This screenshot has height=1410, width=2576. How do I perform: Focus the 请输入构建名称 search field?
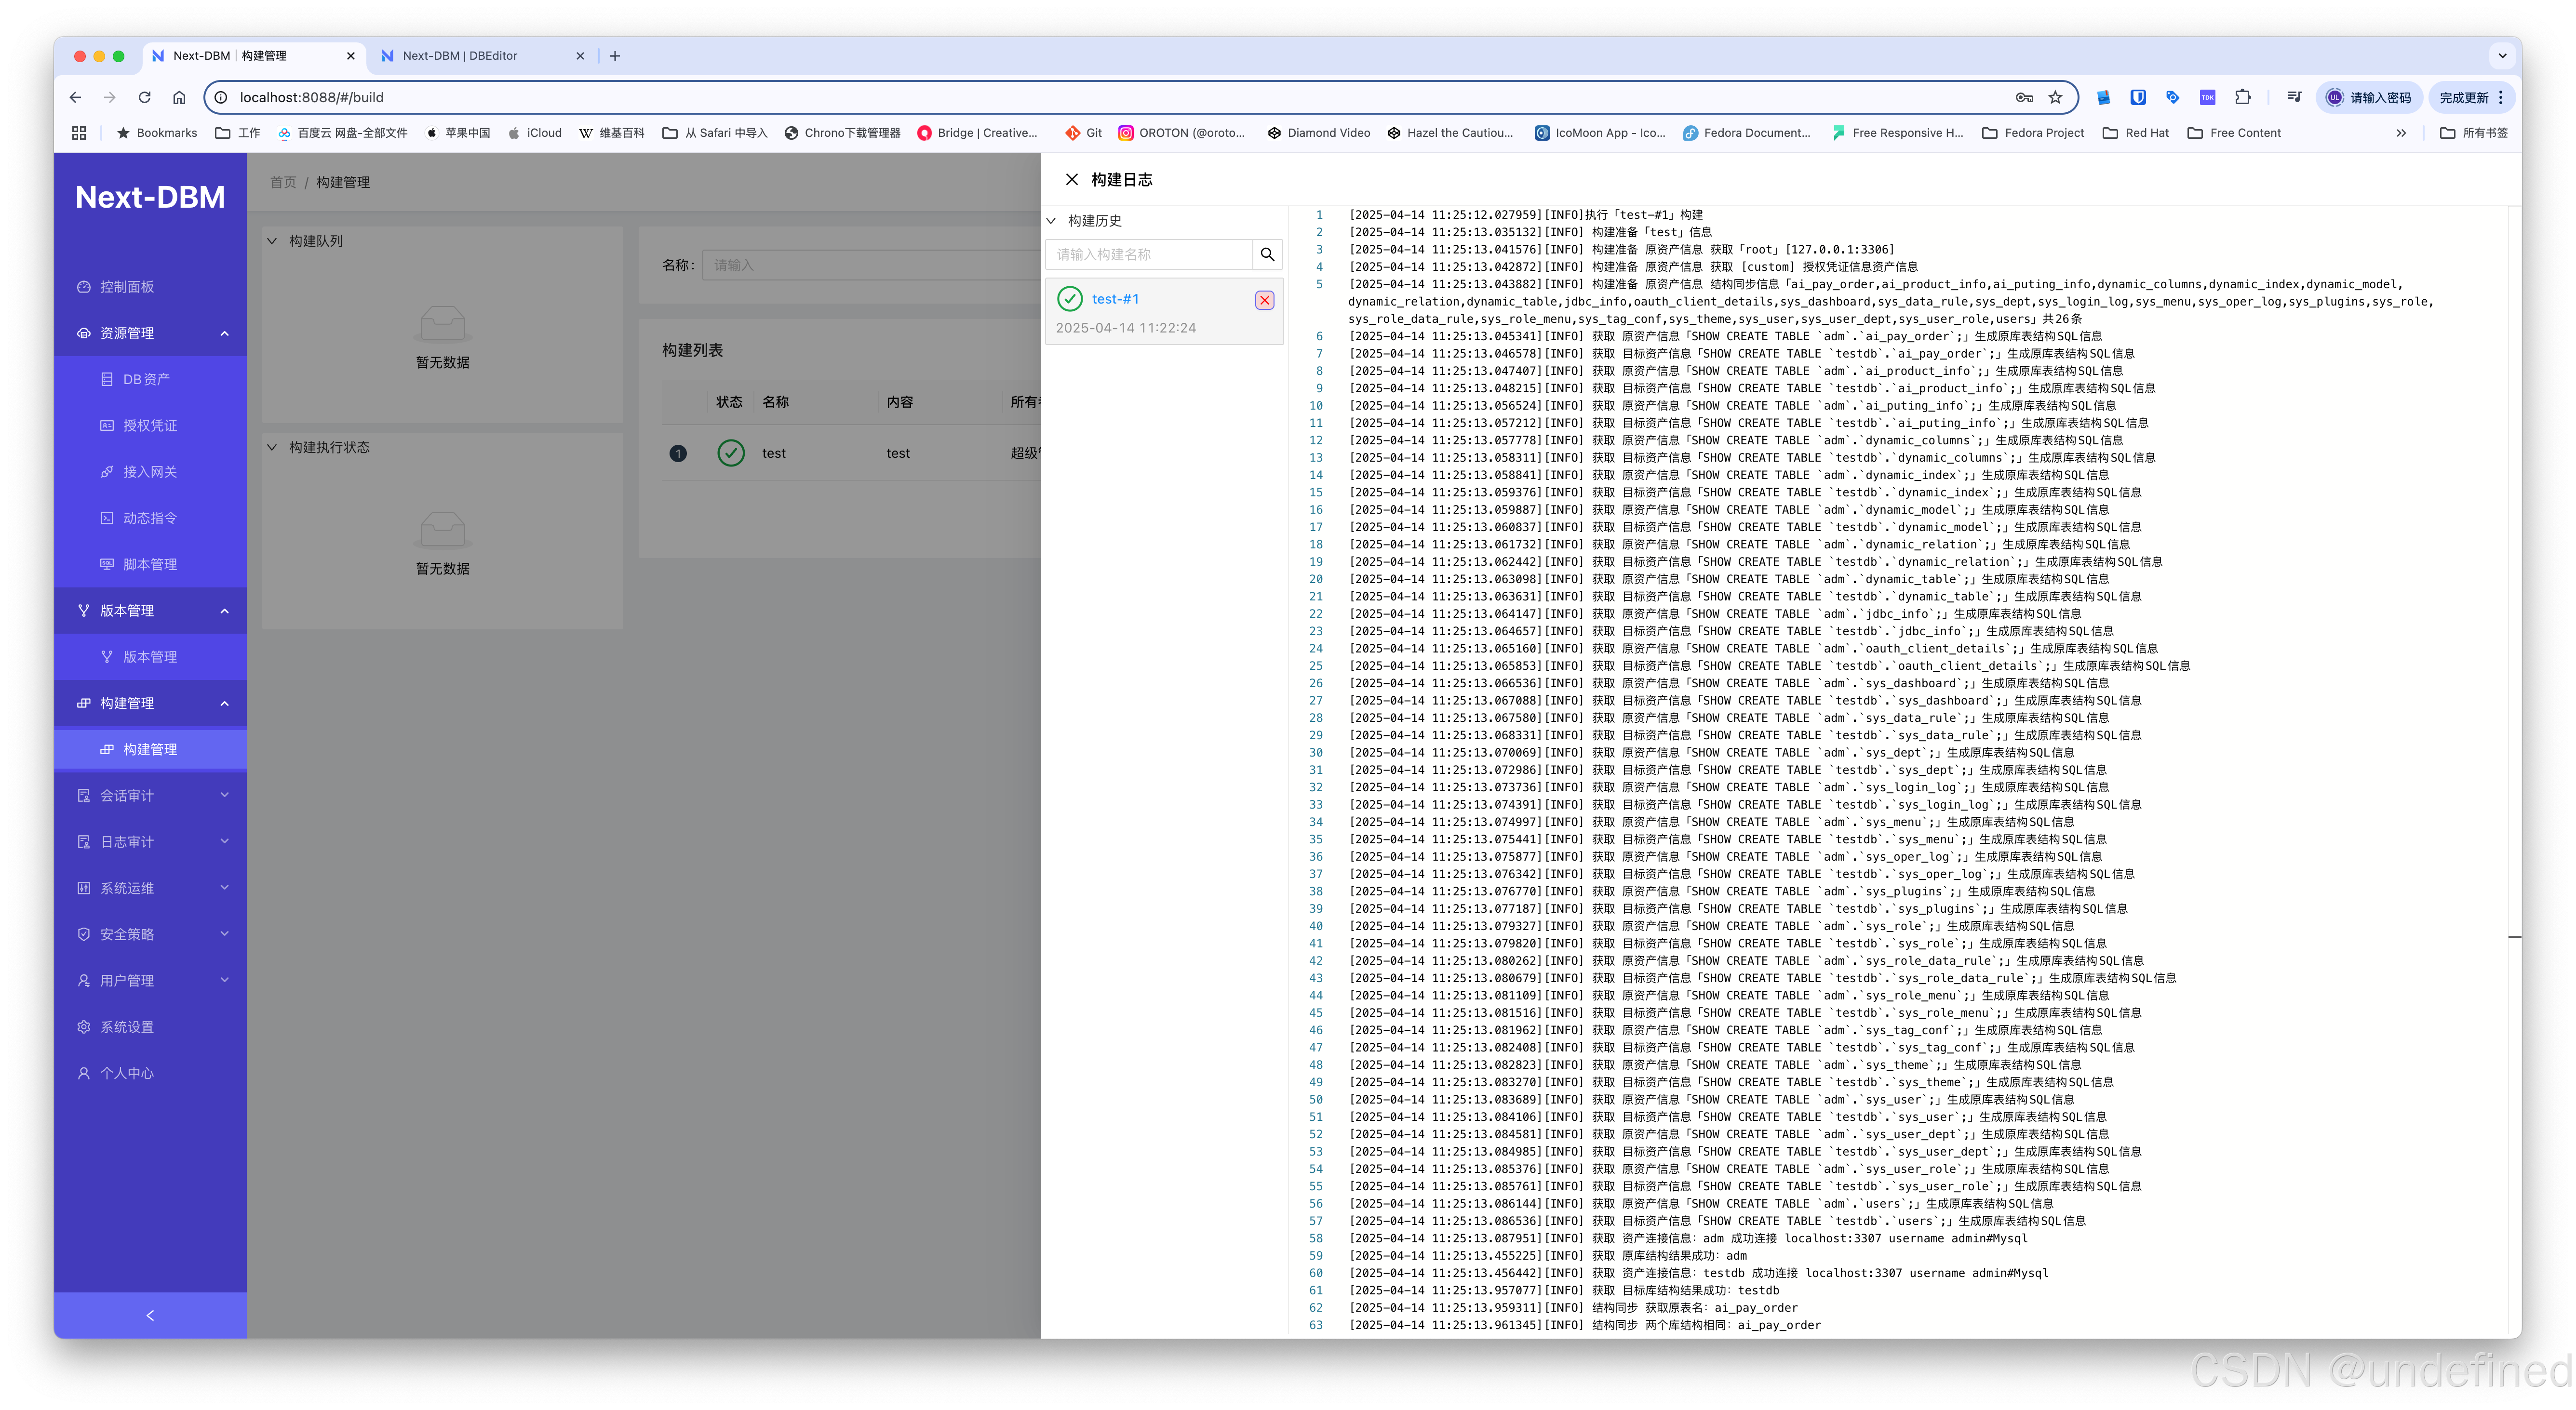tap(1148, 255)
